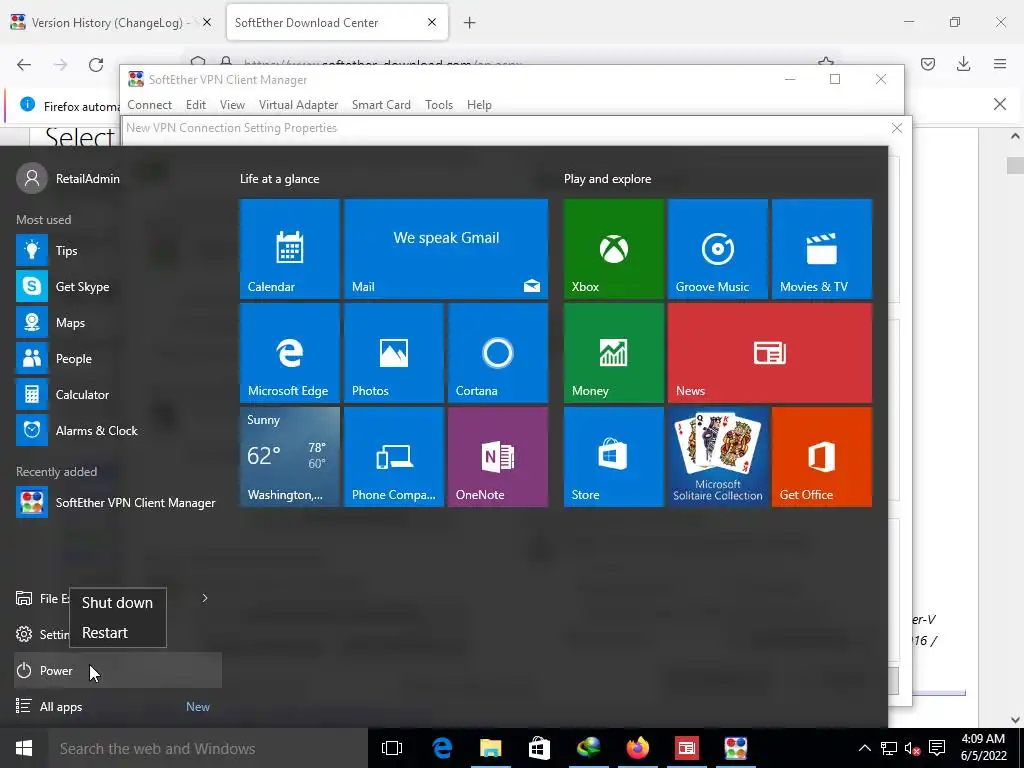Screen dimensions: 1024x768
Task: Open the Store tile
Action: click(x=613, y=456)
